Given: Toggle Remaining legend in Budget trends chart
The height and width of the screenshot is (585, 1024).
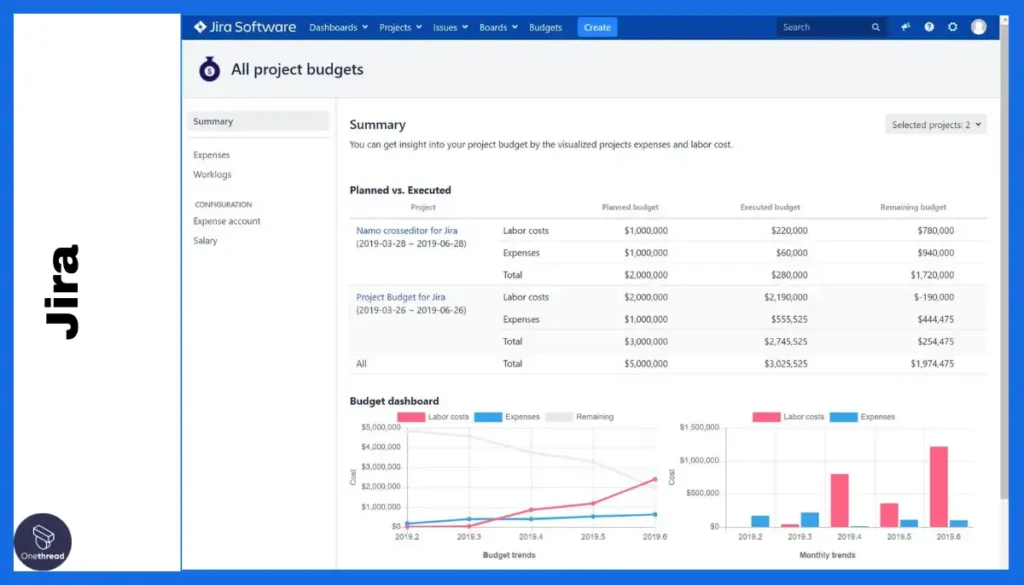Looking at the screenshot, I should tap(580, 417).
